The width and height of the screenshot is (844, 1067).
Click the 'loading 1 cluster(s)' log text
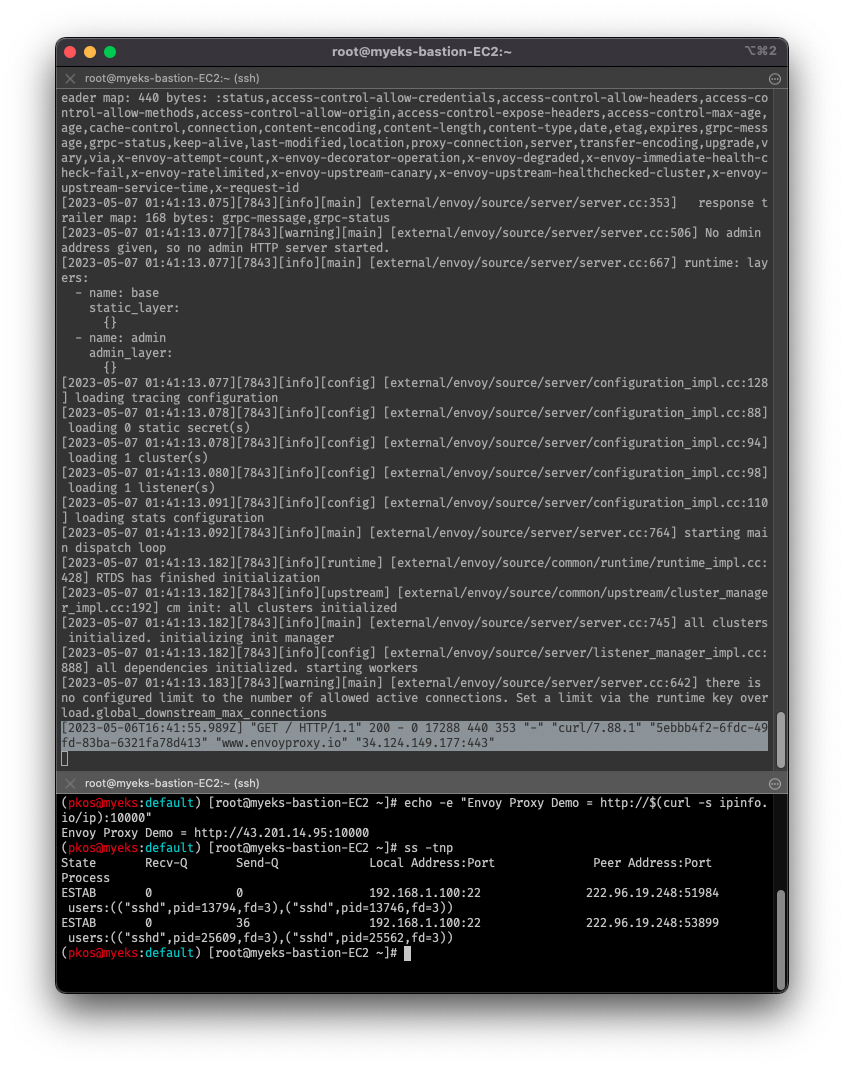138,458
